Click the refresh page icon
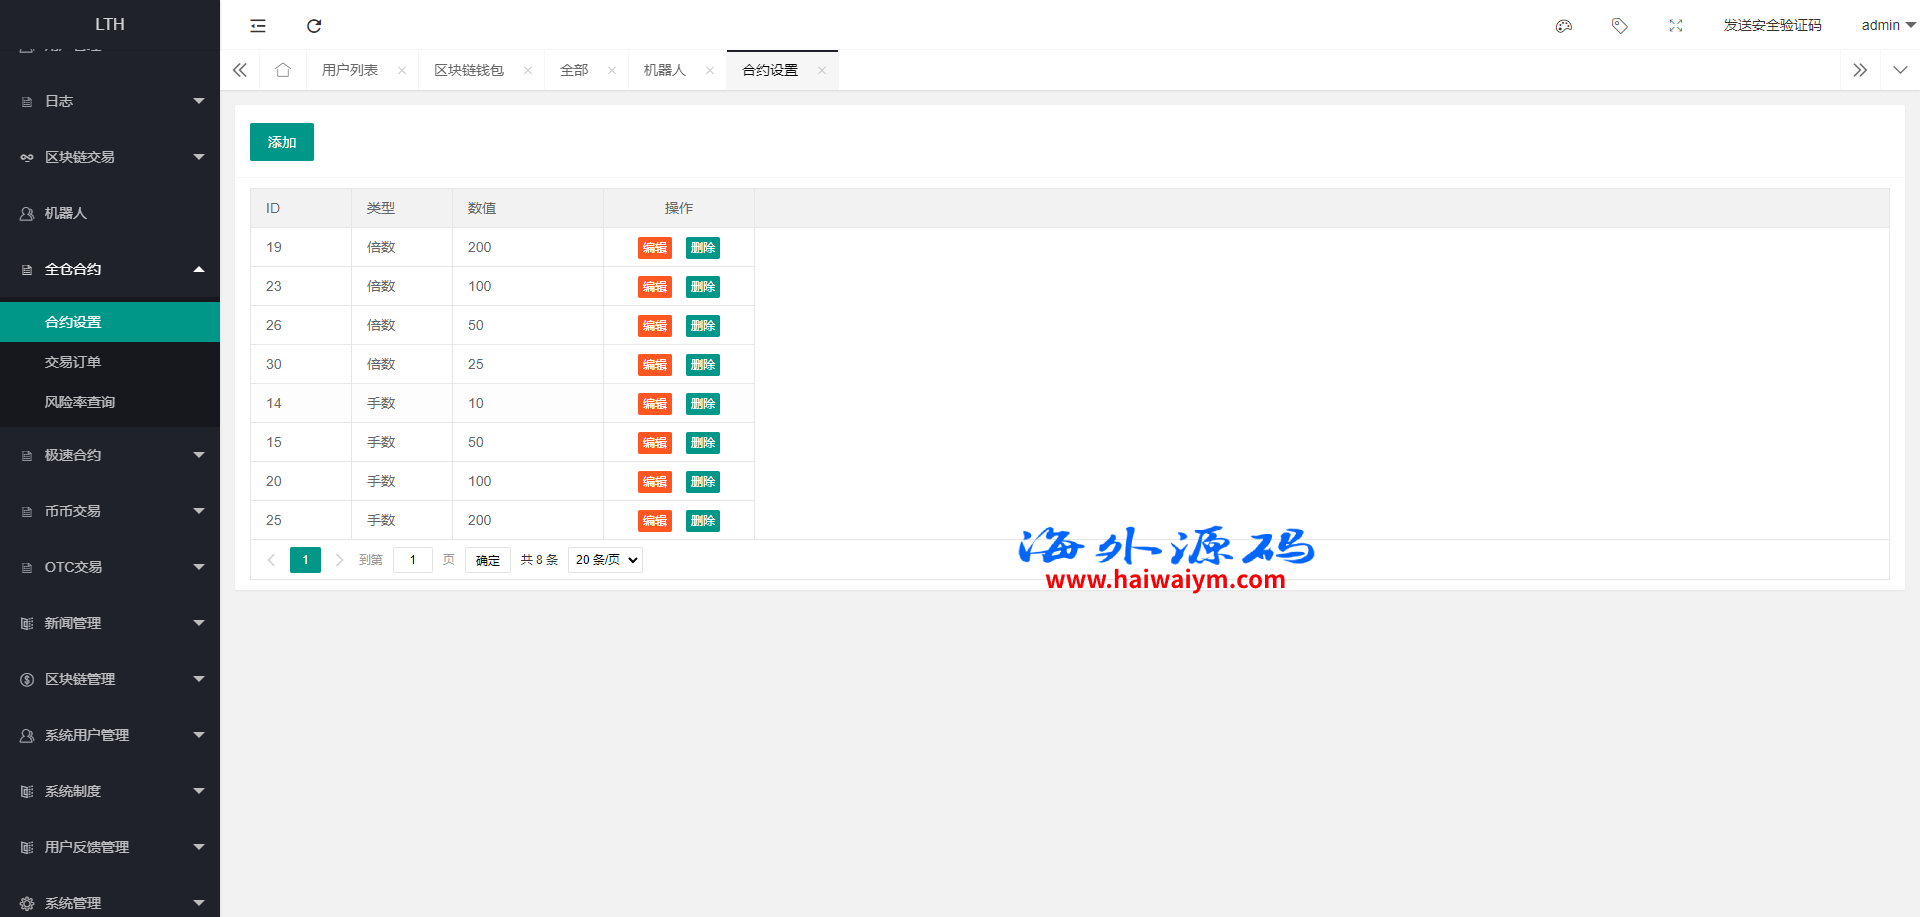Image resolution: width=1920 pixels, height=917 pixels. point(314,26)
